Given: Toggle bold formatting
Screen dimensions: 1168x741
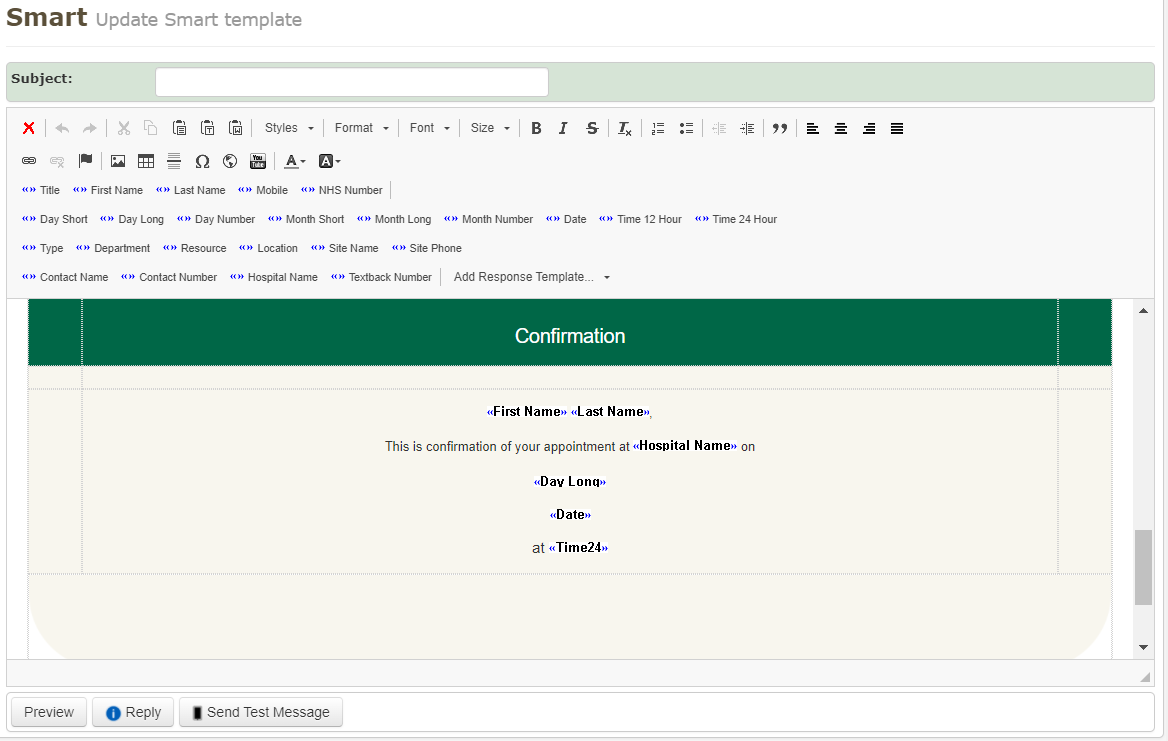Looking at the screenshot, I should (536, 128).
